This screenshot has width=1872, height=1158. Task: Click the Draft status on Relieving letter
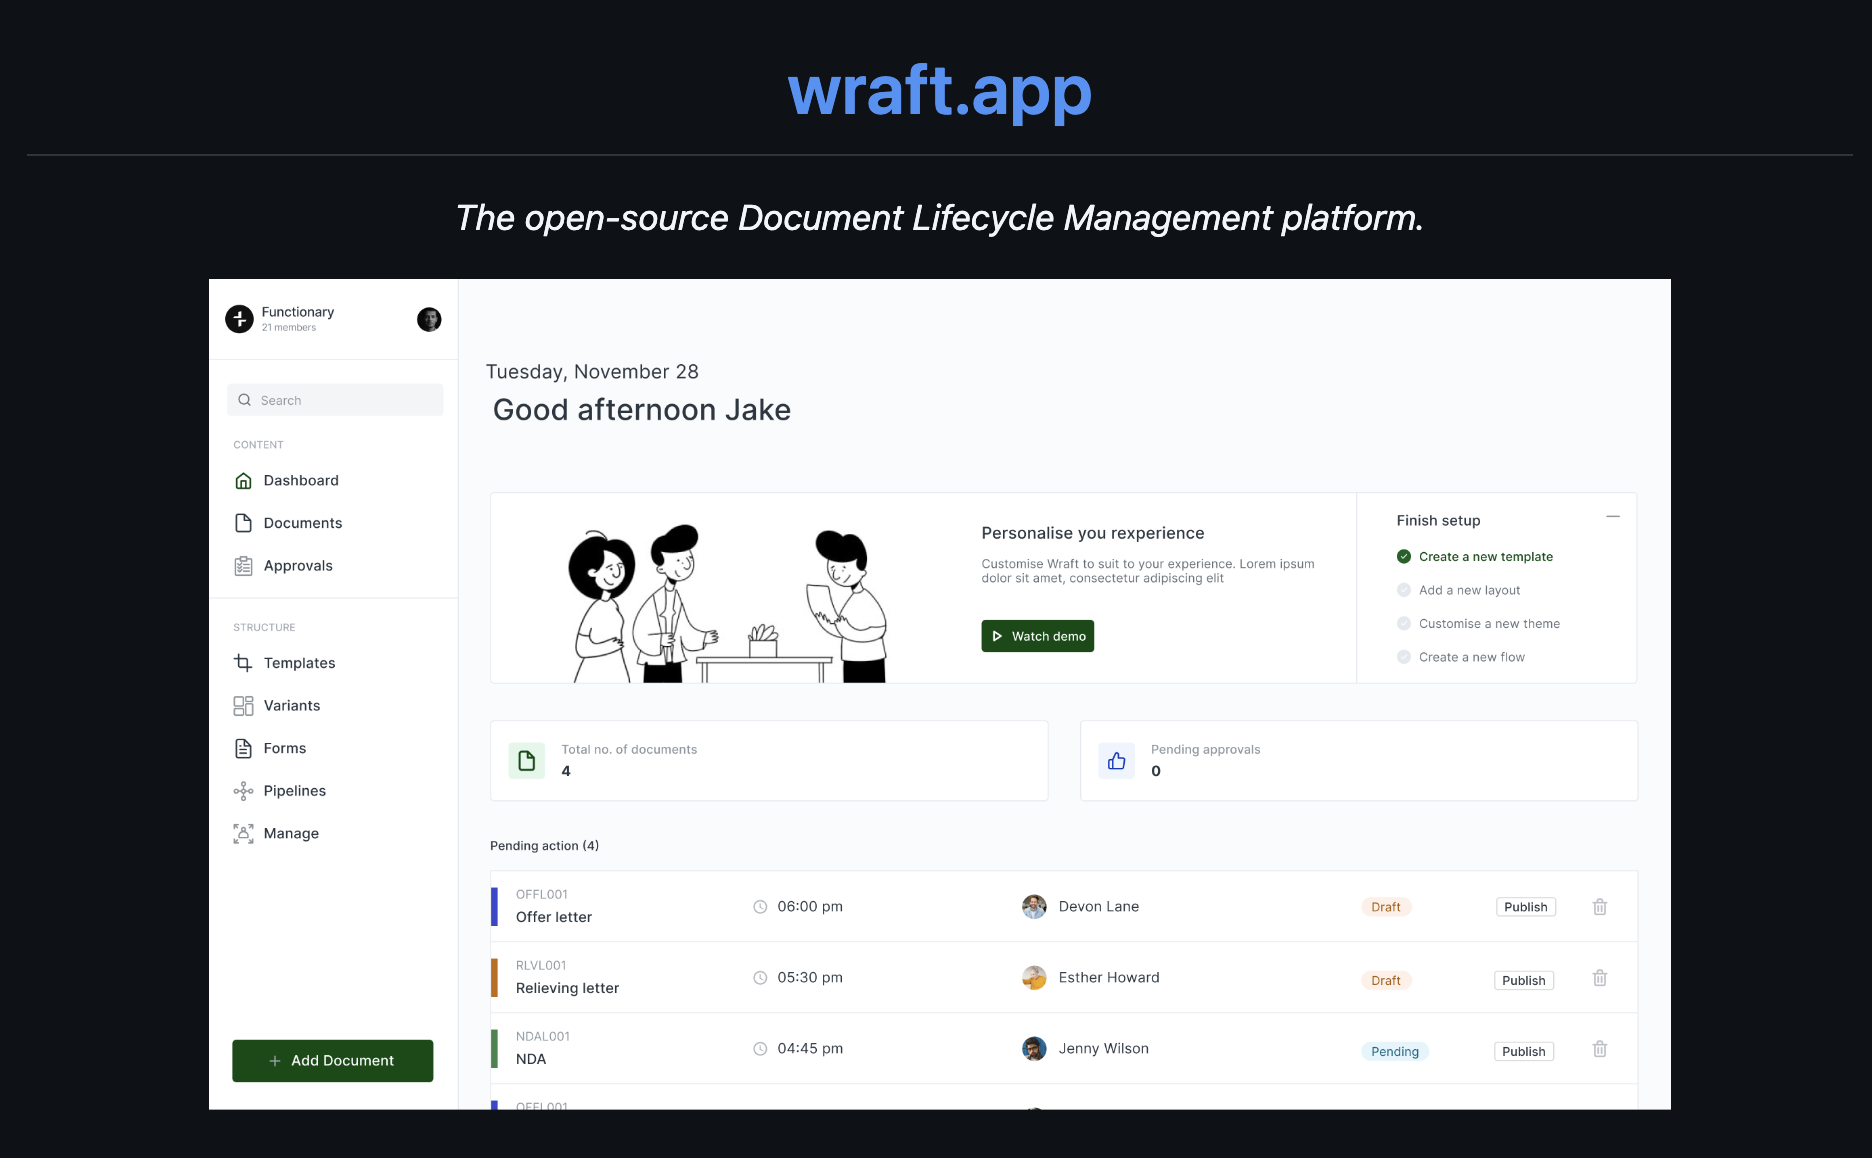[1386, 981]
